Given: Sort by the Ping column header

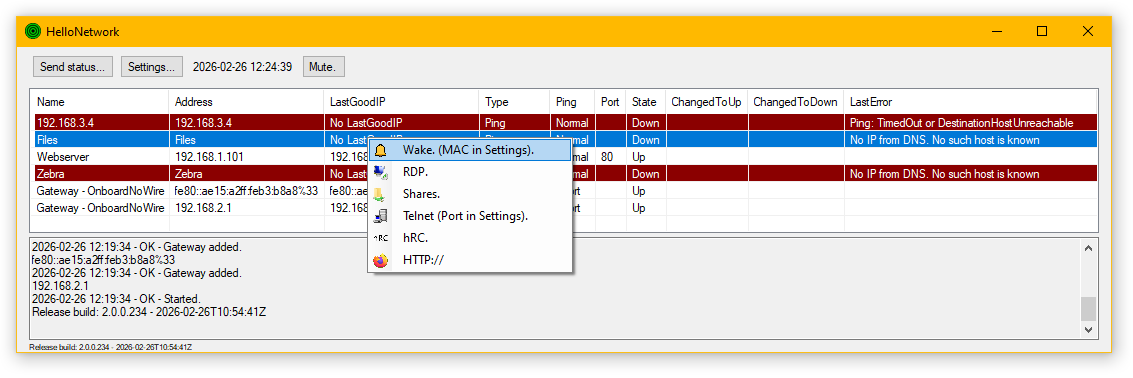Looking at the screenshot, I should pyautogui.click(x=572, y=102).
